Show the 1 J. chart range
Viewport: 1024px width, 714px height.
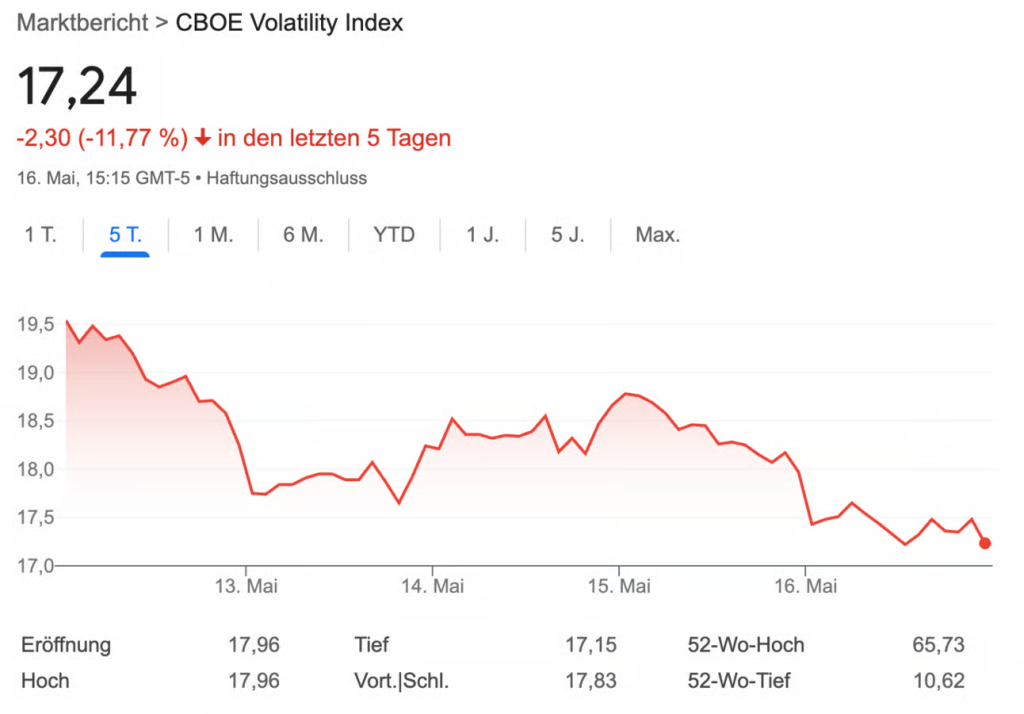[x=483, y=236]
